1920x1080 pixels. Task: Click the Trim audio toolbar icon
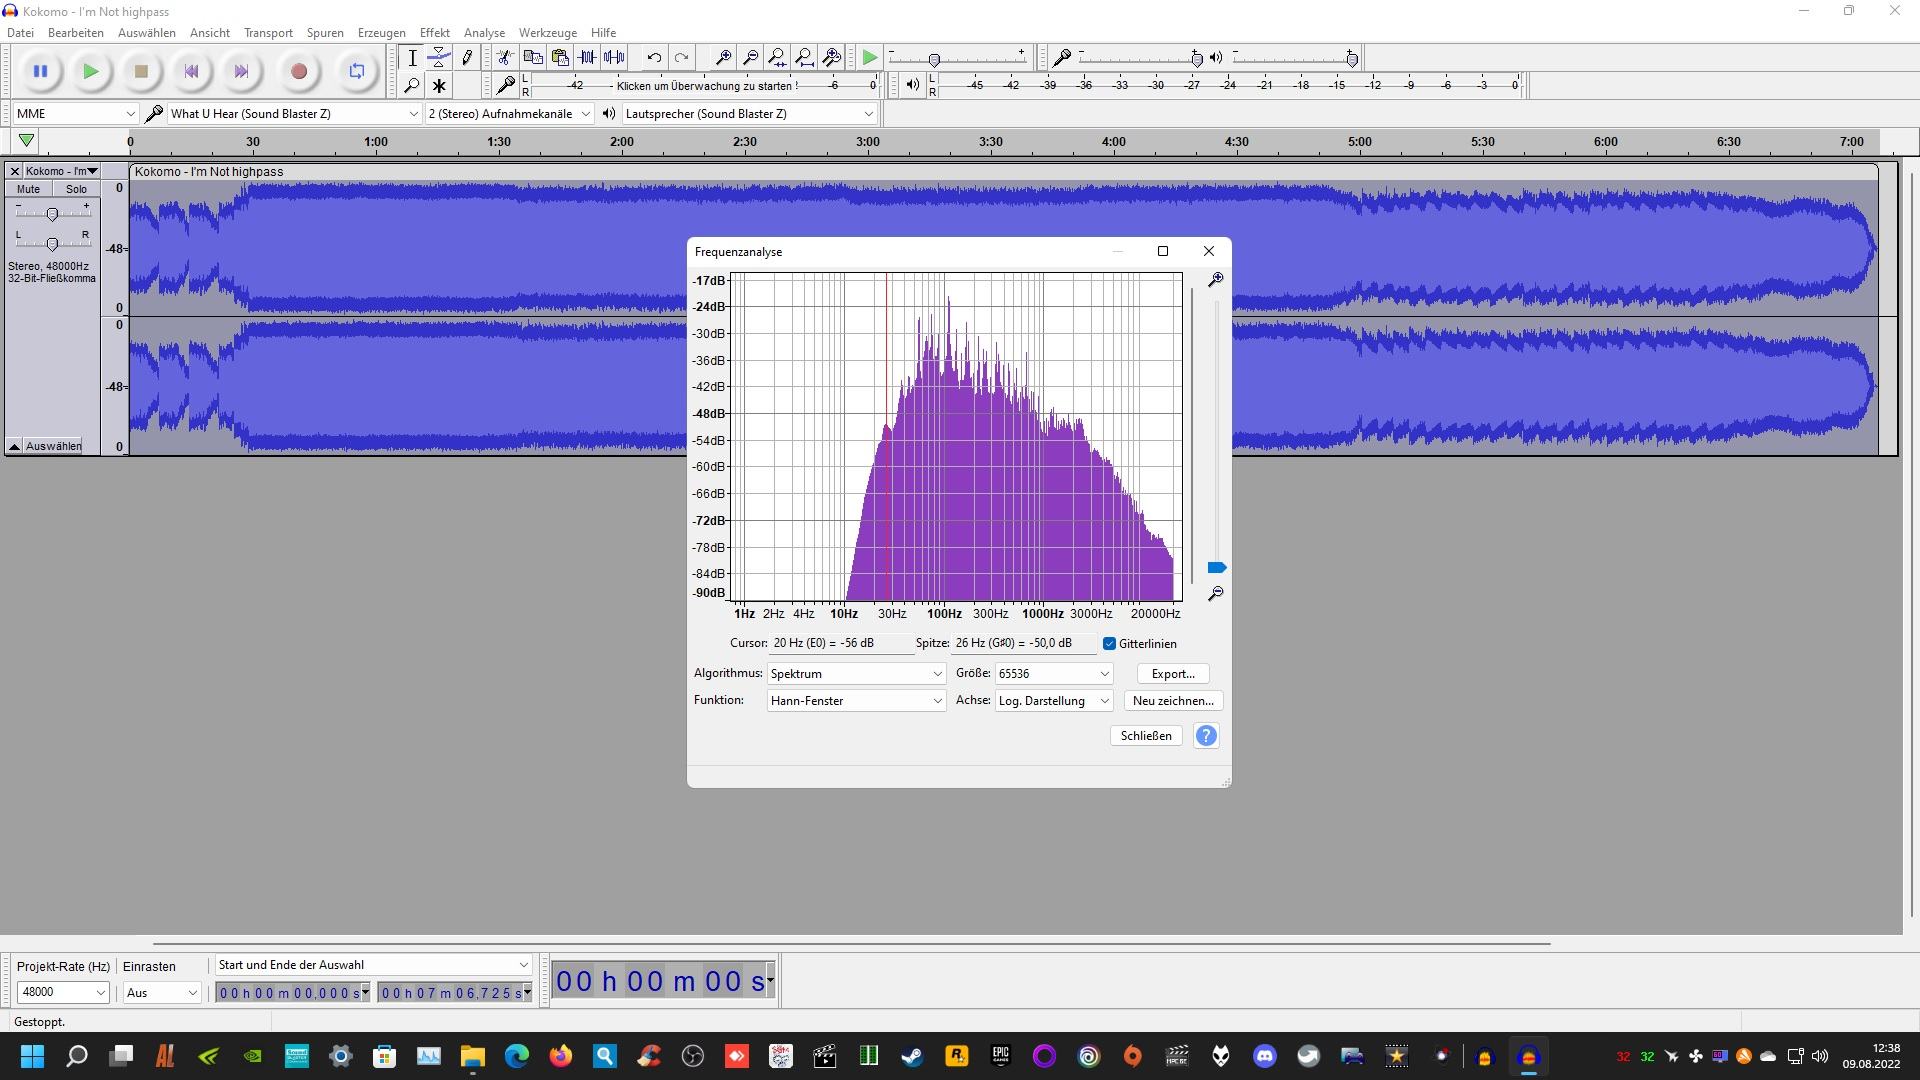[x=587, y=58]
